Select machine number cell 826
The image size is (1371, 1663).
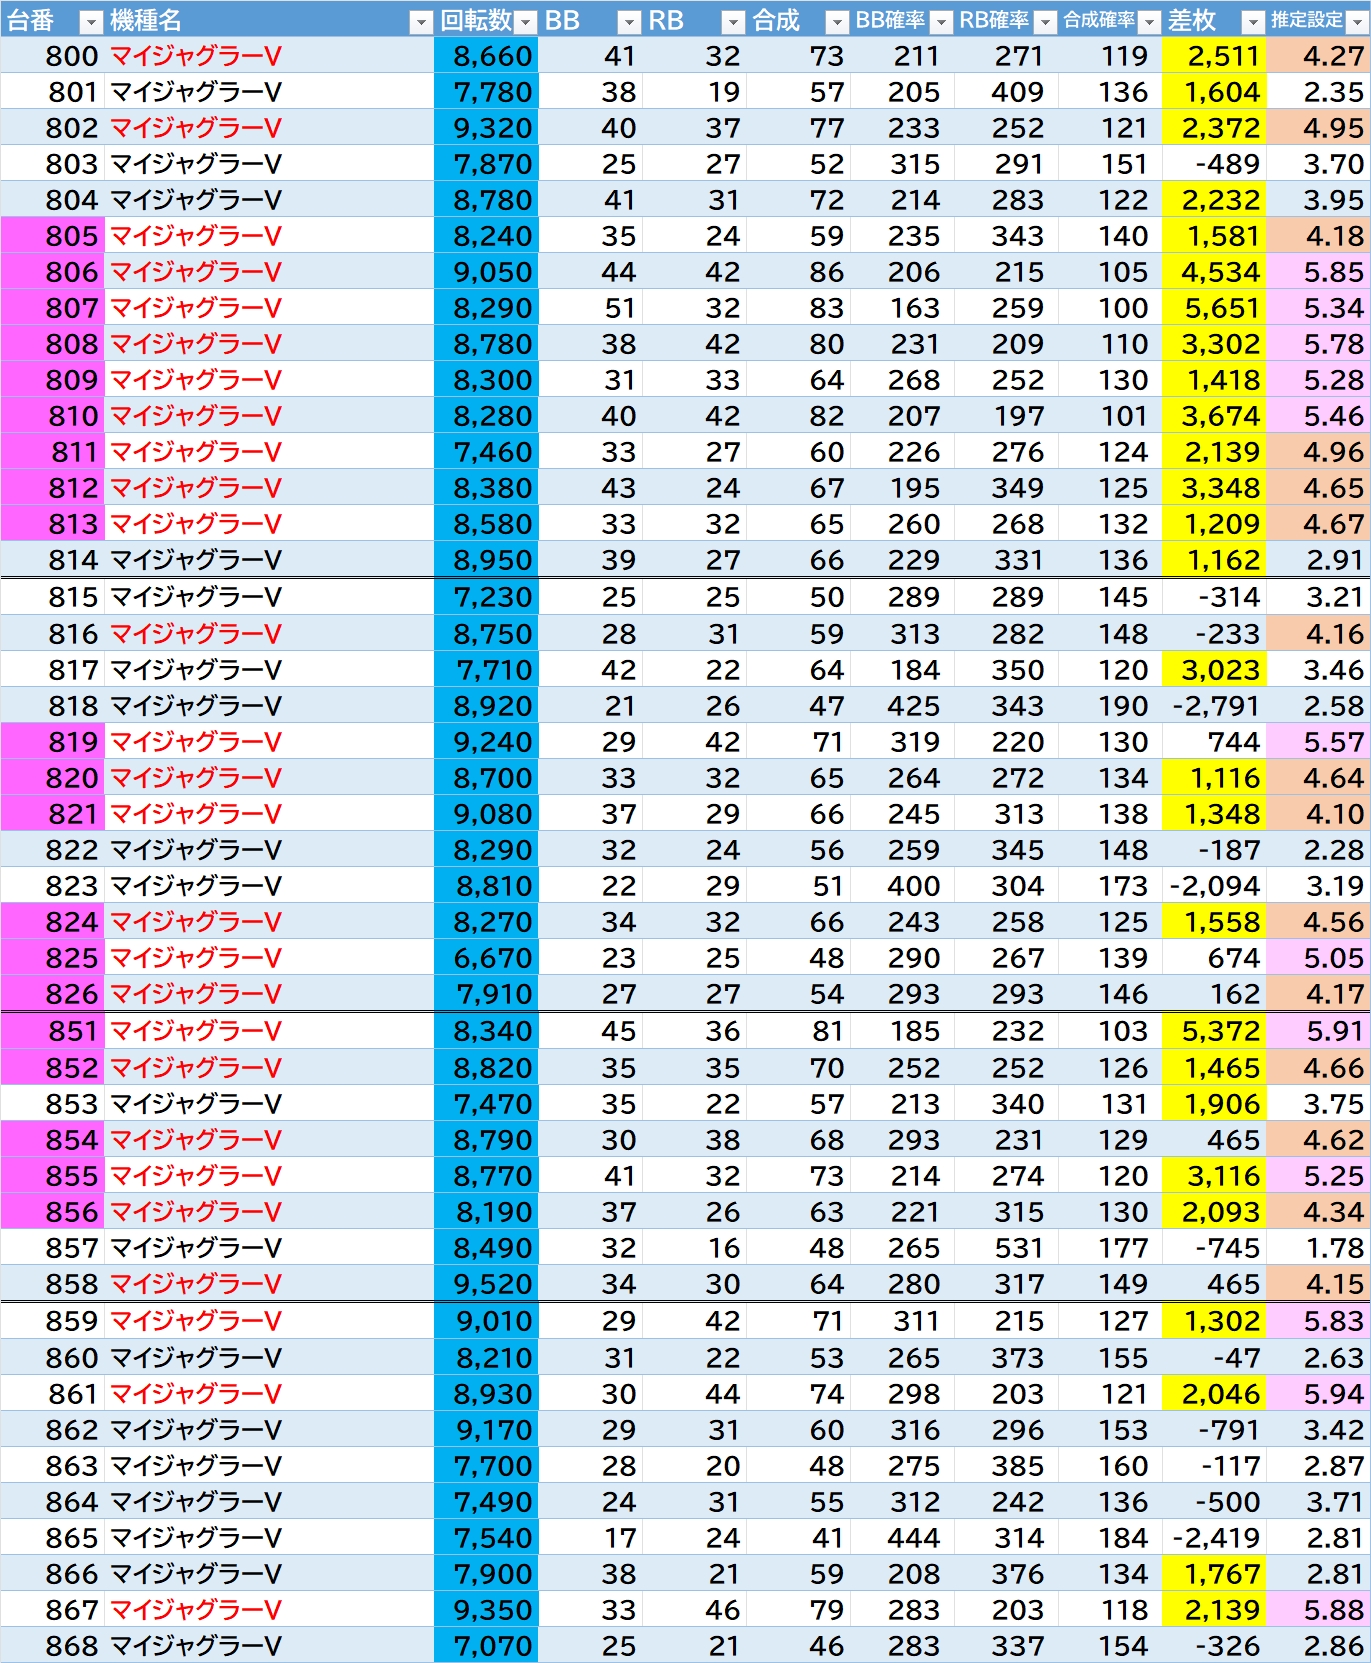click(52, 994)
